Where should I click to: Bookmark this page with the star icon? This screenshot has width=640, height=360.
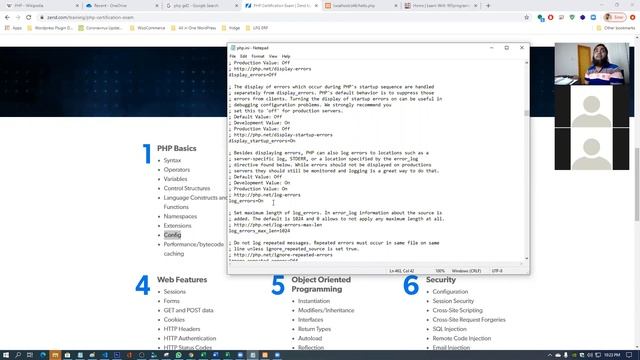point(527,18)
